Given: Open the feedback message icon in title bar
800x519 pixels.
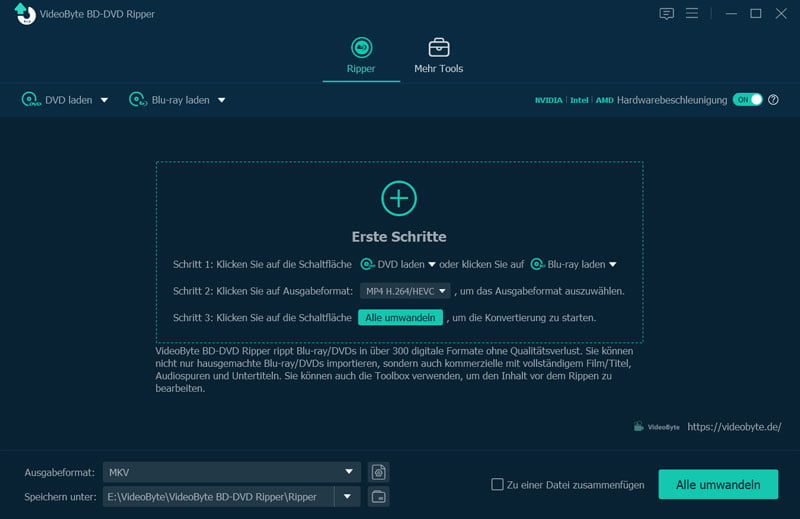Looking at the screenshot, I should [667, 14].
